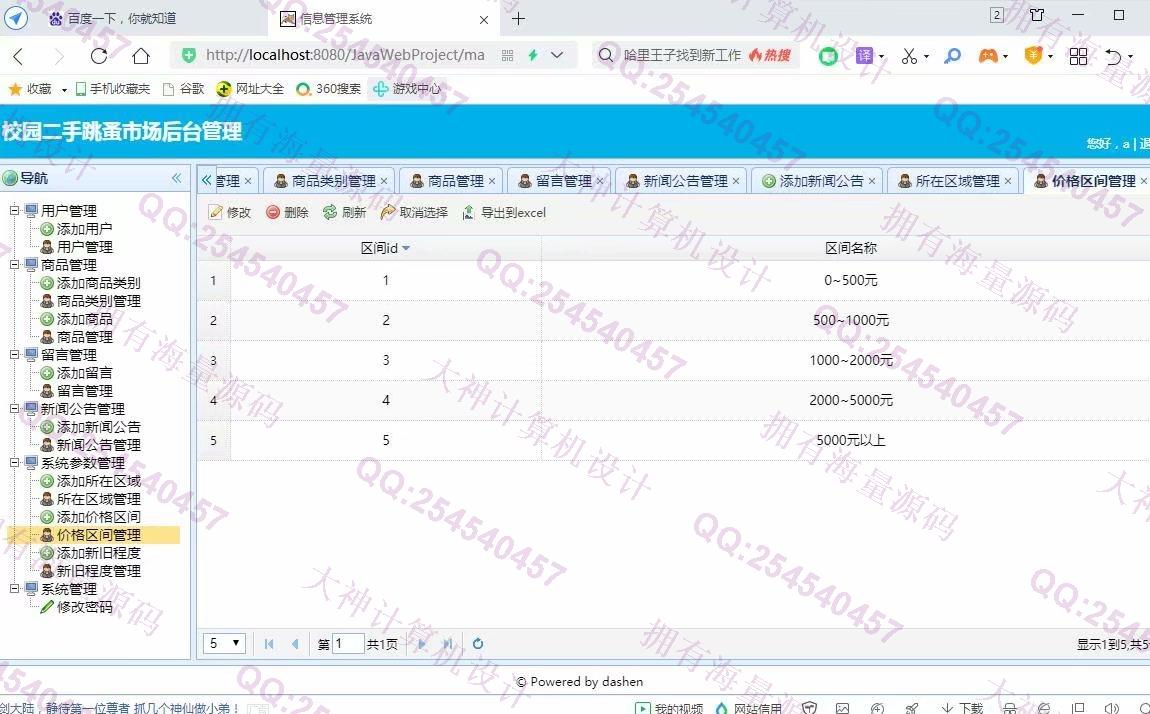Collapse the 商品管理 tree folder
The image size is (1150, 714).
tap(14, 265)
